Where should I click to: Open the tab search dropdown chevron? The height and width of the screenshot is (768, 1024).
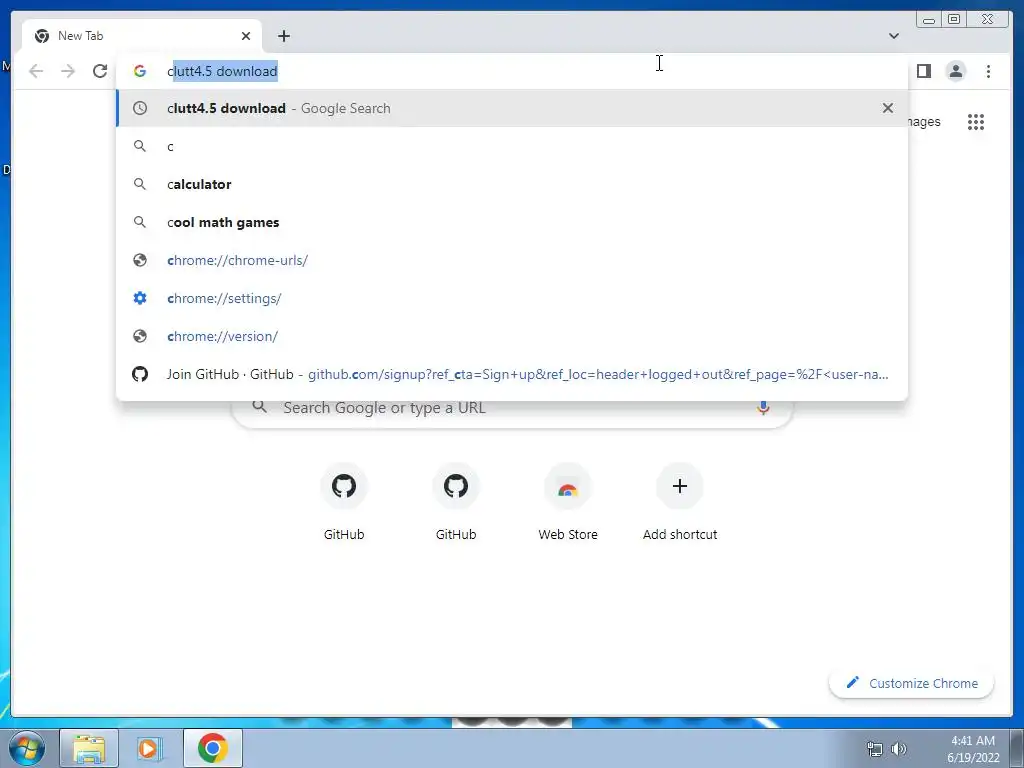[x=893, y=36]
